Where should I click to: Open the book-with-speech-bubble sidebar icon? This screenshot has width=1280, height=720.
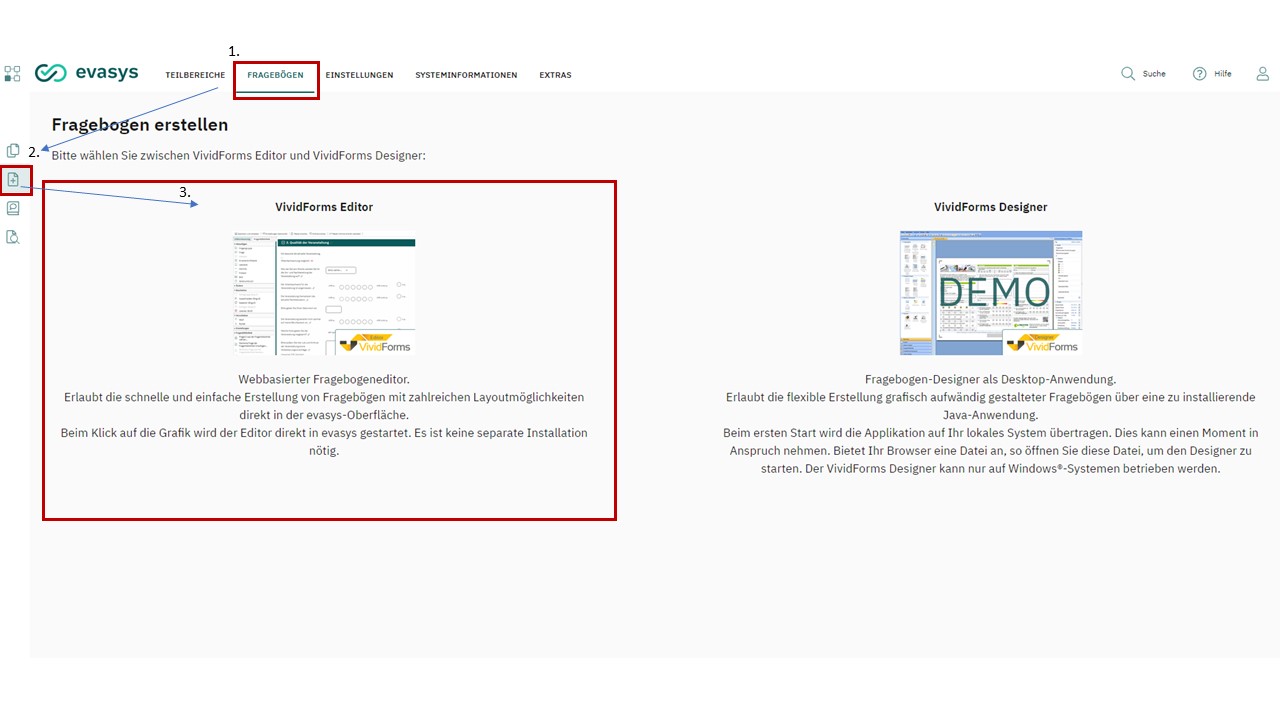point(13,208)
